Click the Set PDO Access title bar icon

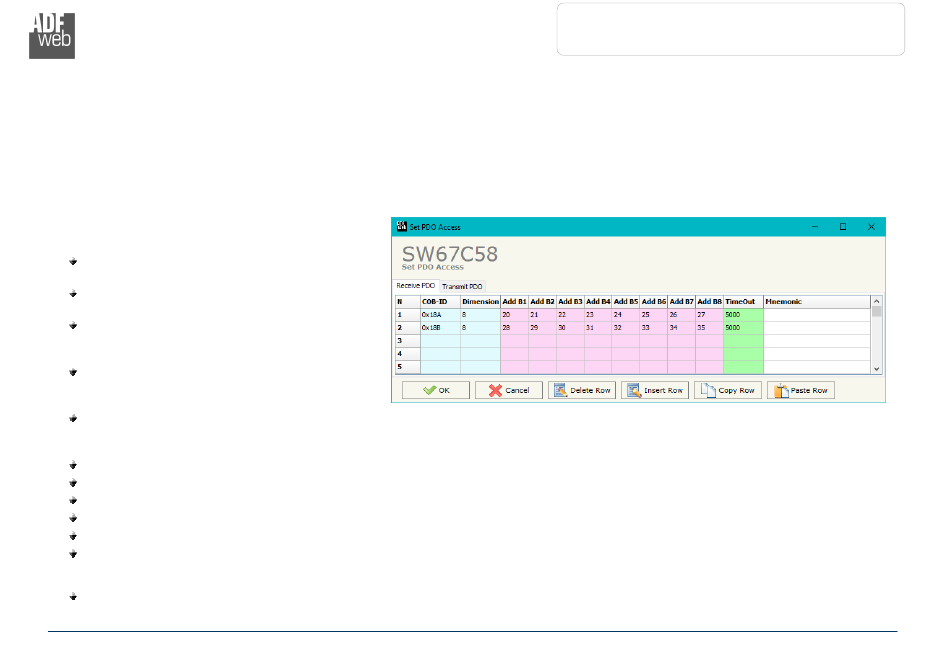(402, 227)
